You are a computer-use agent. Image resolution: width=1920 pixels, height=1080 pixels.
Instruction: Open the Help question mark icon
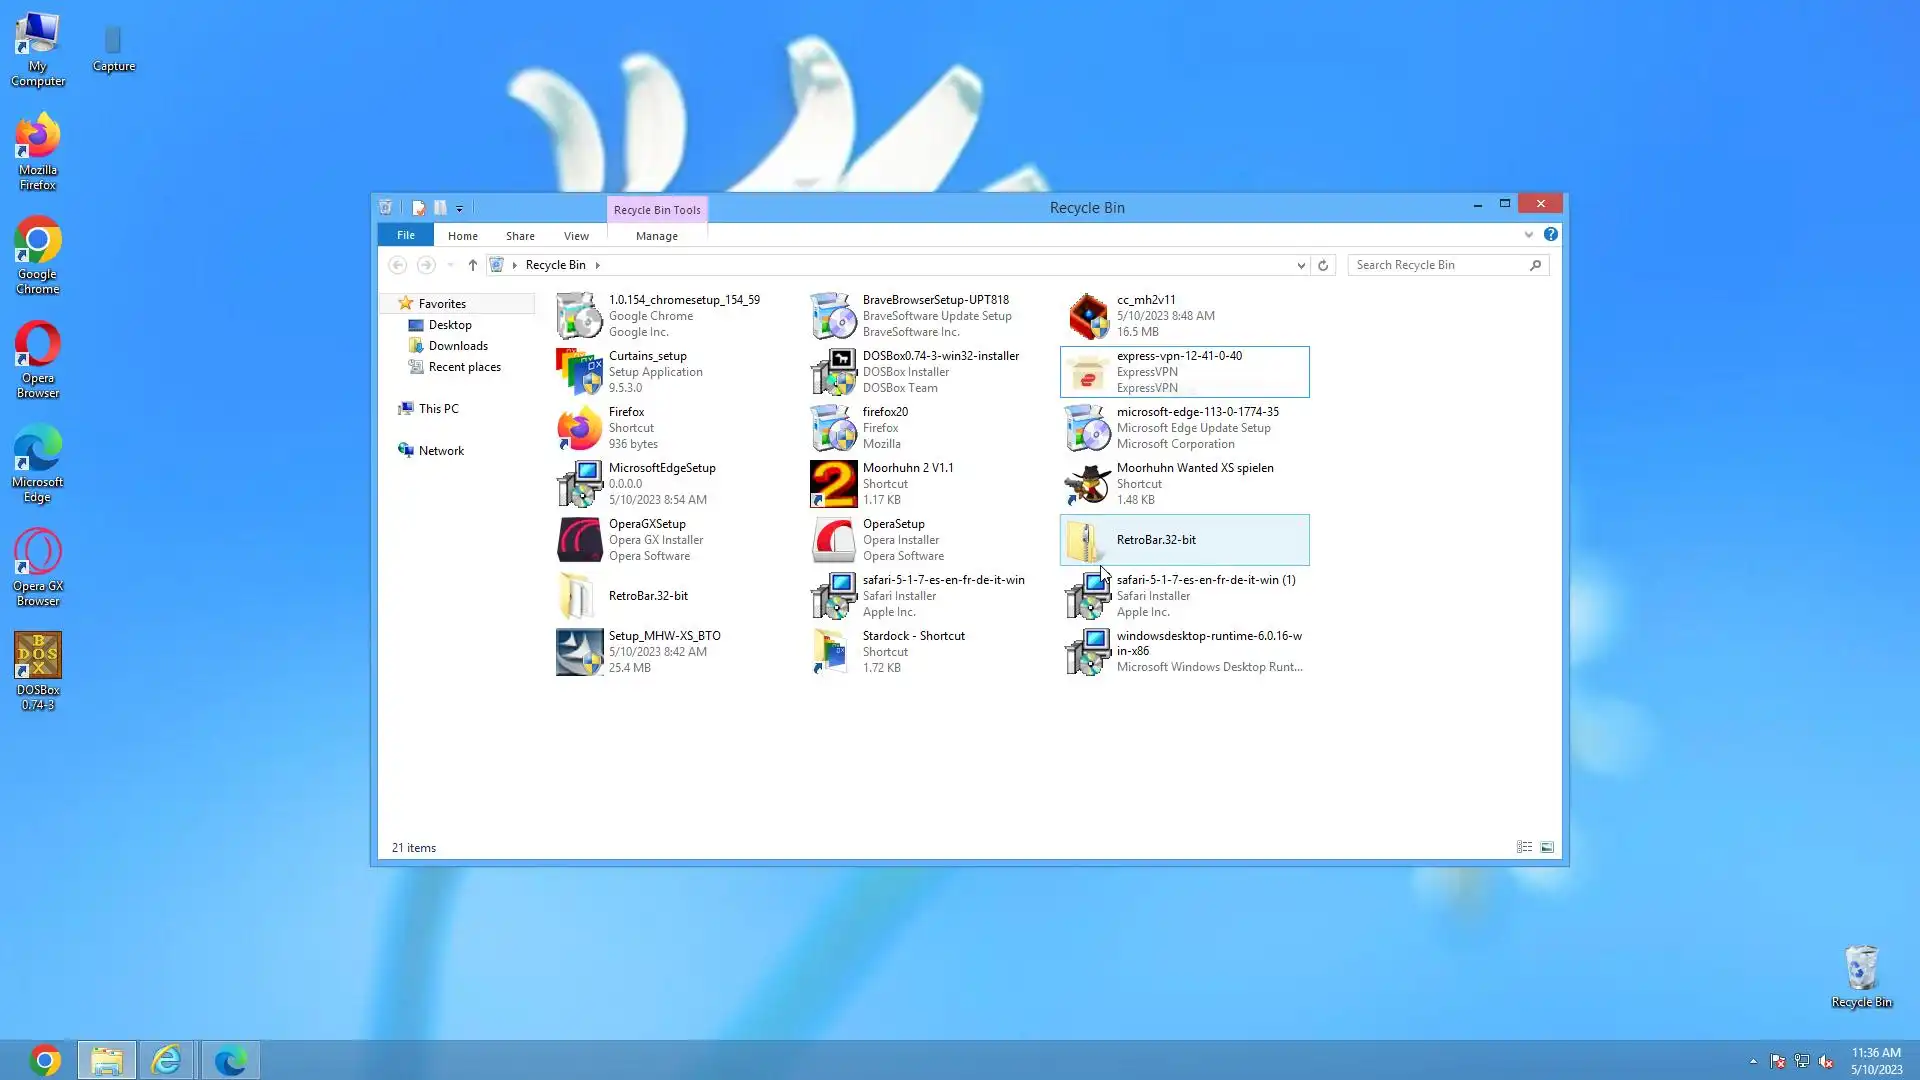(x=1550, y=234)
